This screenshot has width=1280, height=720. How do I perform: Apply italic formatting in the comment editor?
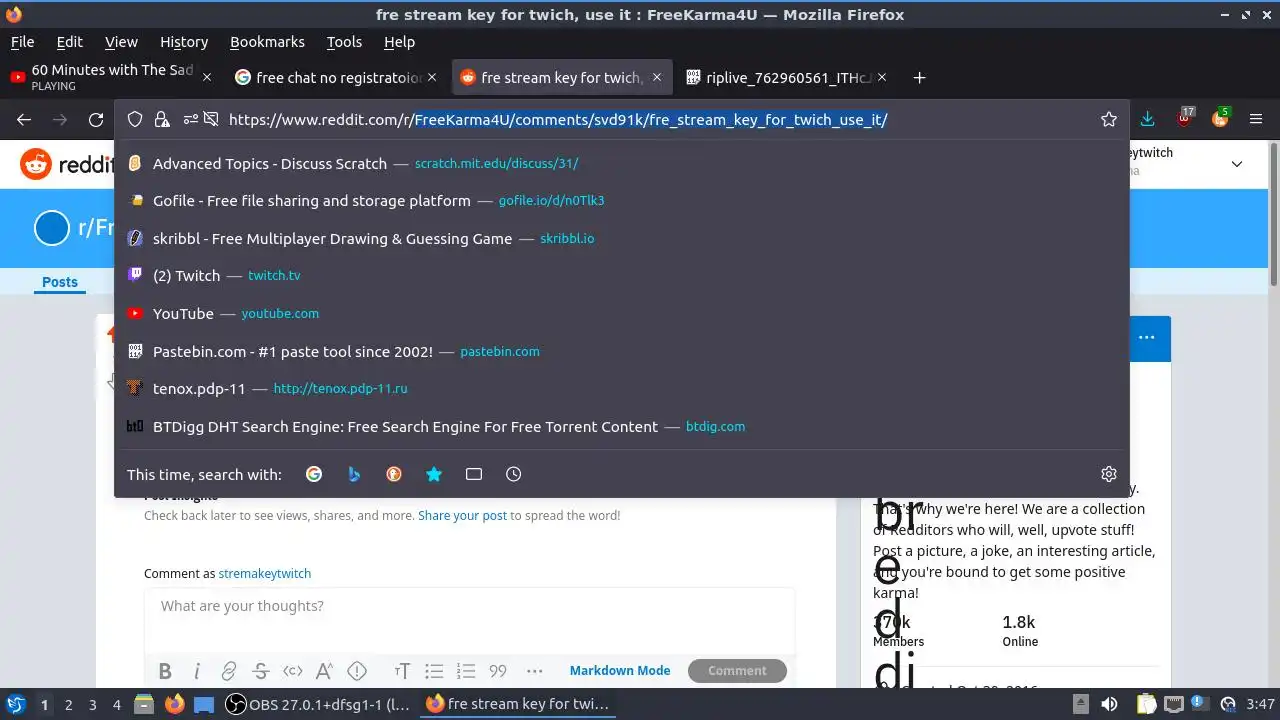click(x=197, y=671)
